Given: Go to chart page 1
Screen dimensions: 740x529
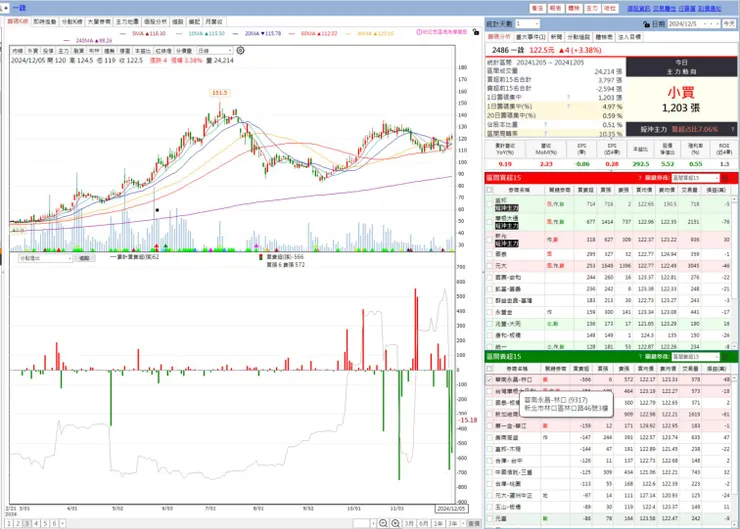Looking at the screenshot, I should point(9,523).
